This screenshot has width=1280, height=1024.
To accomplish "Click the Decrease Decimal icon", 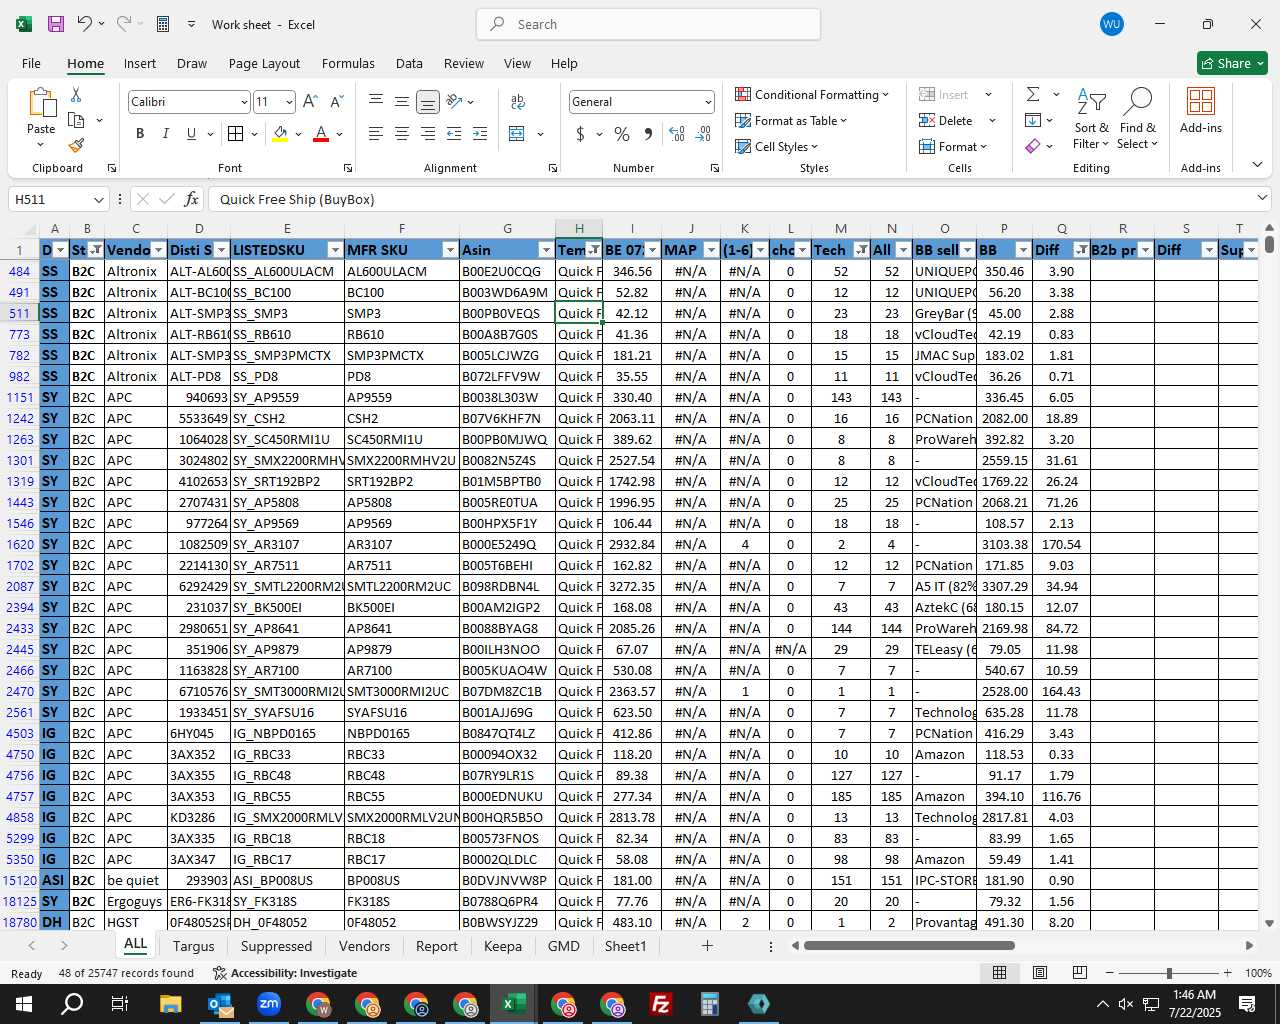I will click(703, 133).
